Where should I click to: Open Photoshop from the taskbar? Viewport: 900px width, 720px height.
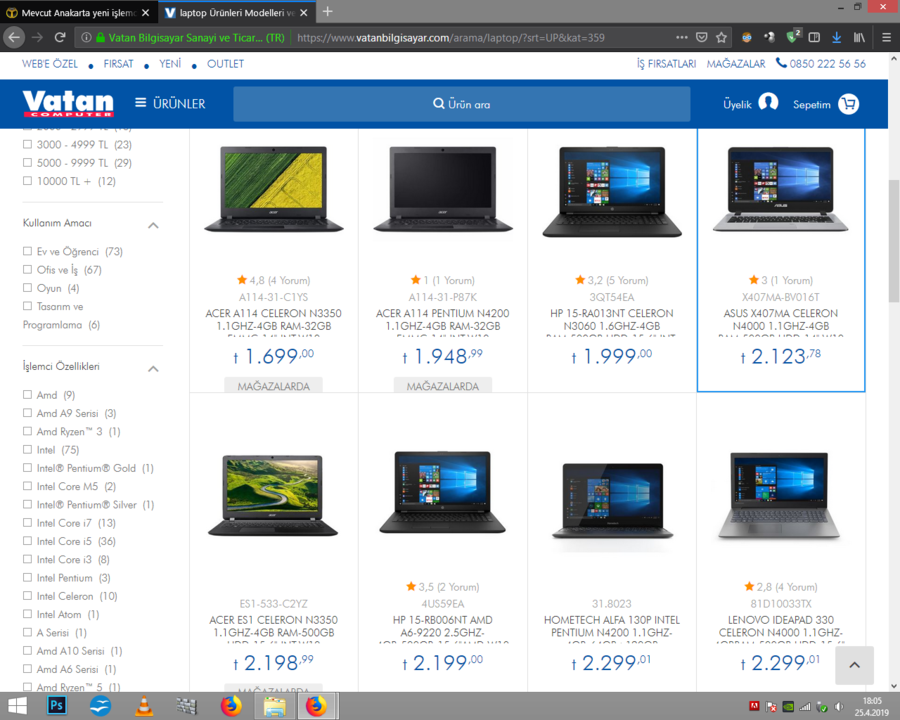[57, 705]
